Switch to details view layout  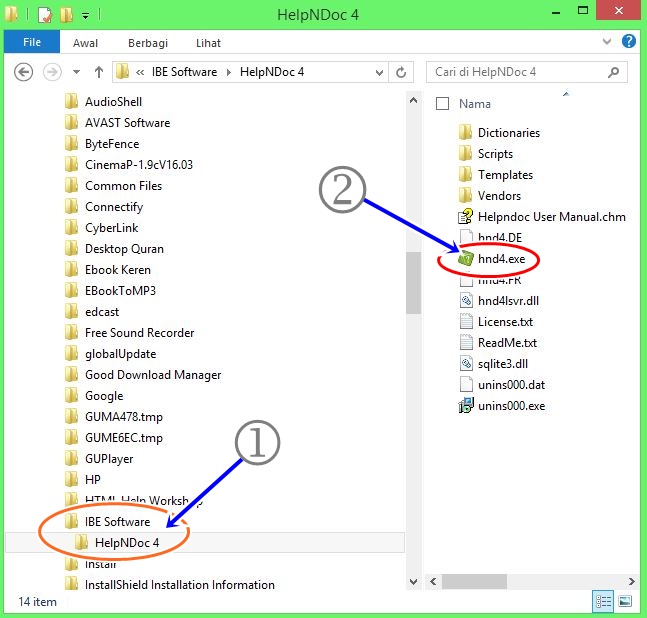click(602, 601)
